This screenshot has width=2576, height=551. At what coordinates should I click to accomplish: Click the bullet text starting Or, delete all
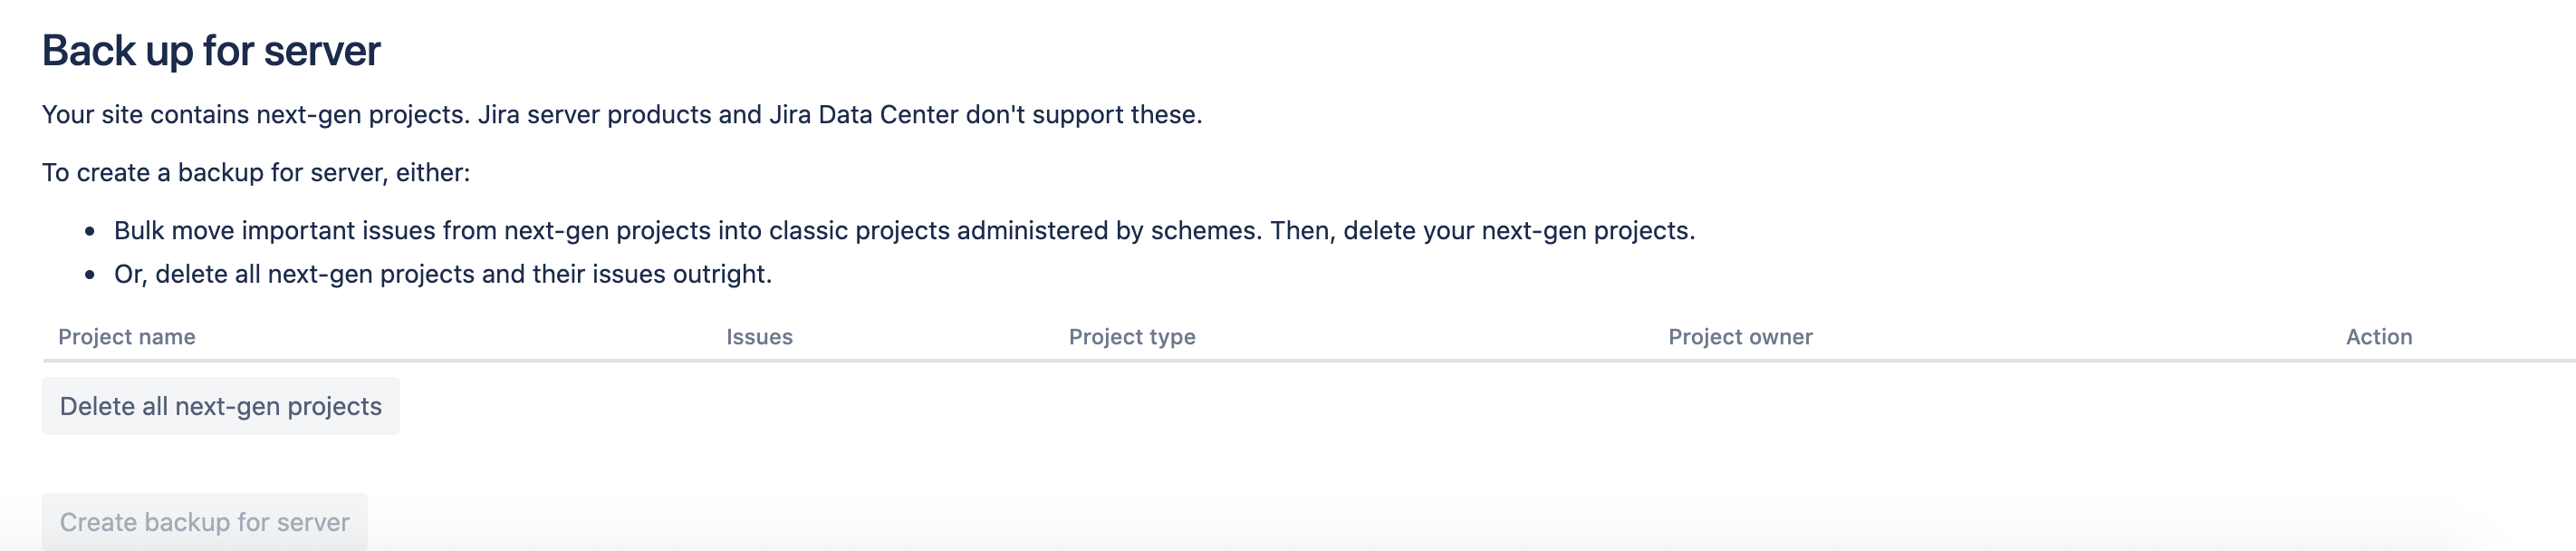click(443, 274)
